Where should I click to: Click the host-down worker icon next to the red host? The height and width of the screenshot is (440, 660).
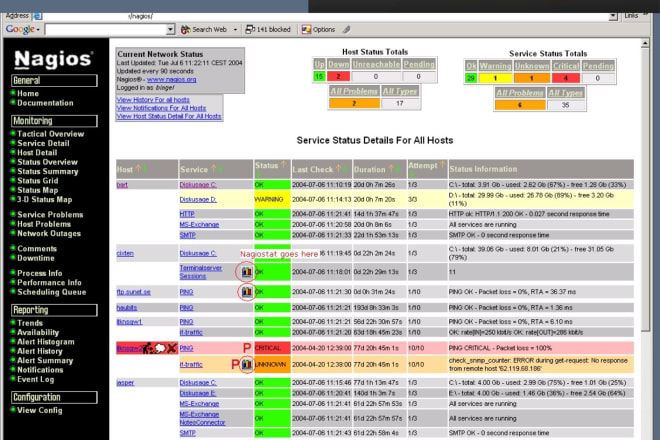[x=148, y=348]
